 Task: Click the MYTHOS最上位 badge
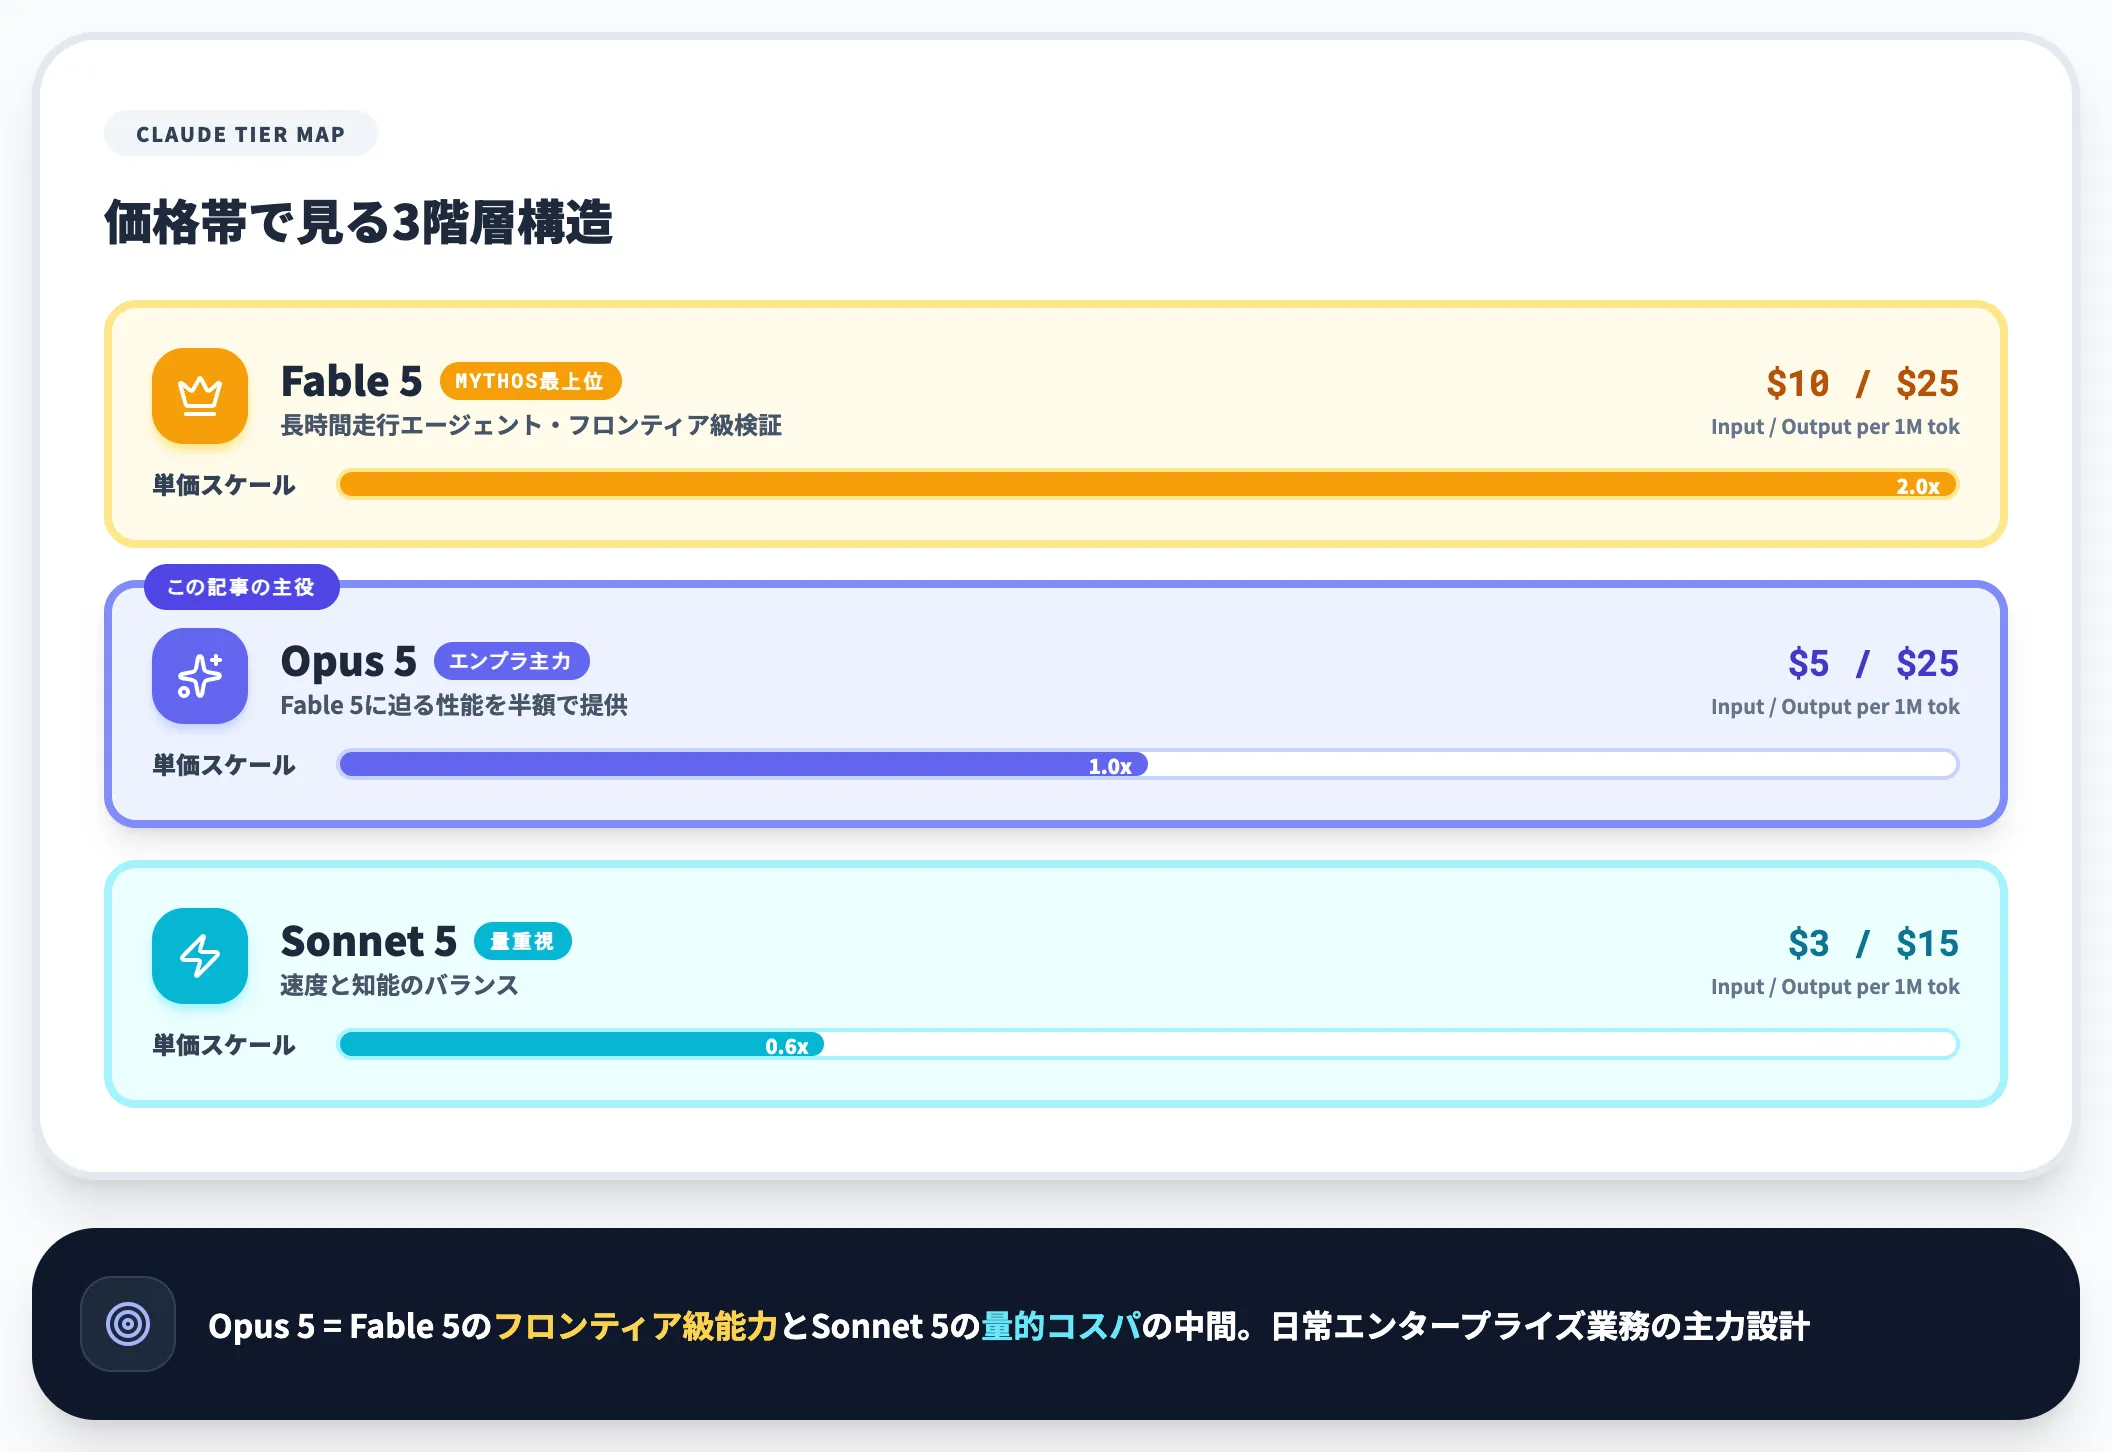coord(530,381)
